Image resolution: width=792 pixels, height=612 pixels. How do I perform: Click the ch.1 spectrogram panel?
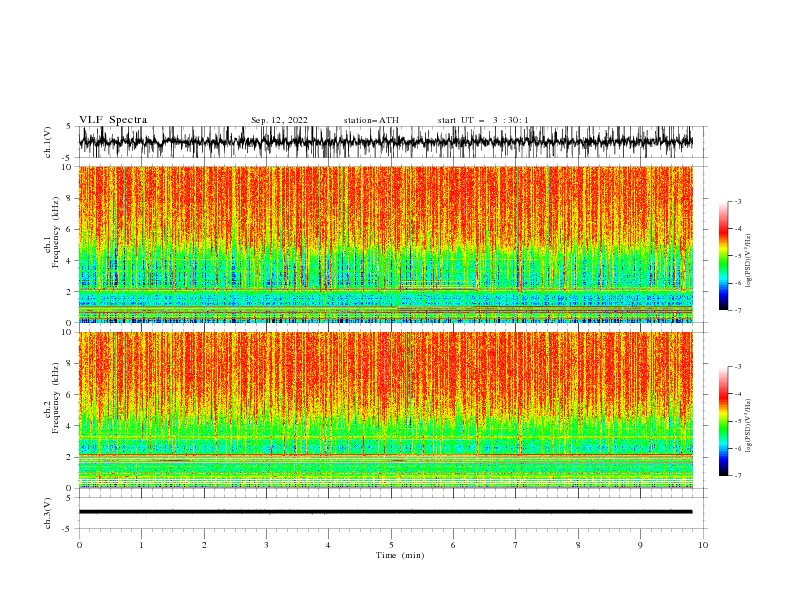click(x=385, y=244)
